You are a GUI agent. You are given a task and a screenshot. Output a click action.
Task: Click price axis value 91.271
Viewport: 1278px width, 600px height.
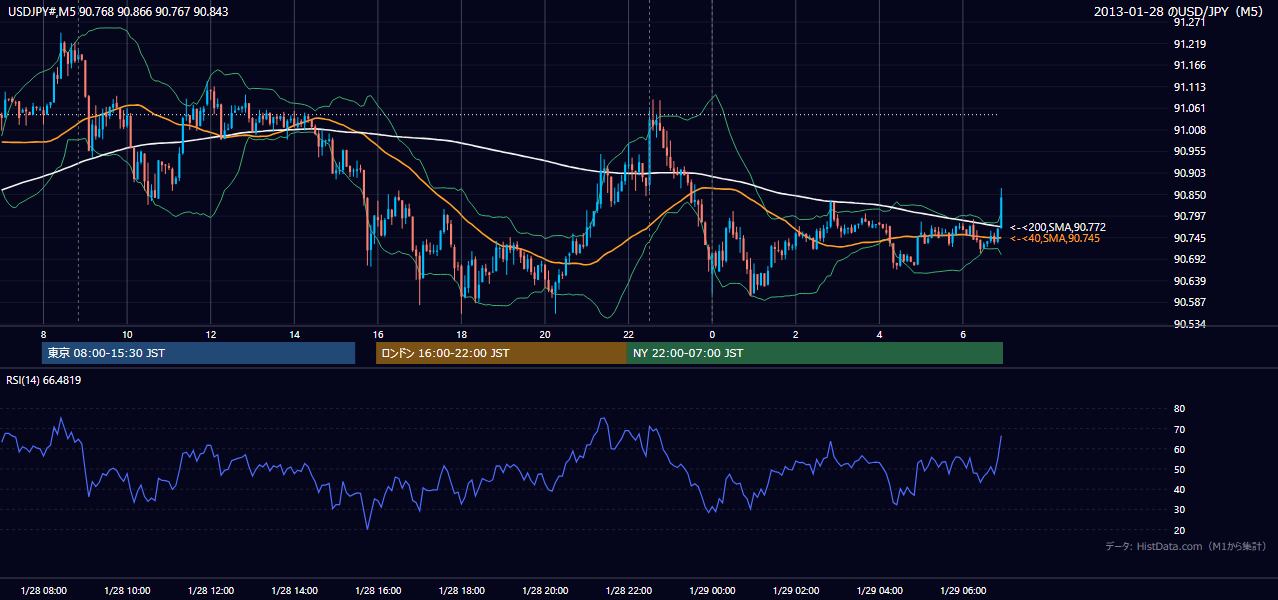(1190, 22)
